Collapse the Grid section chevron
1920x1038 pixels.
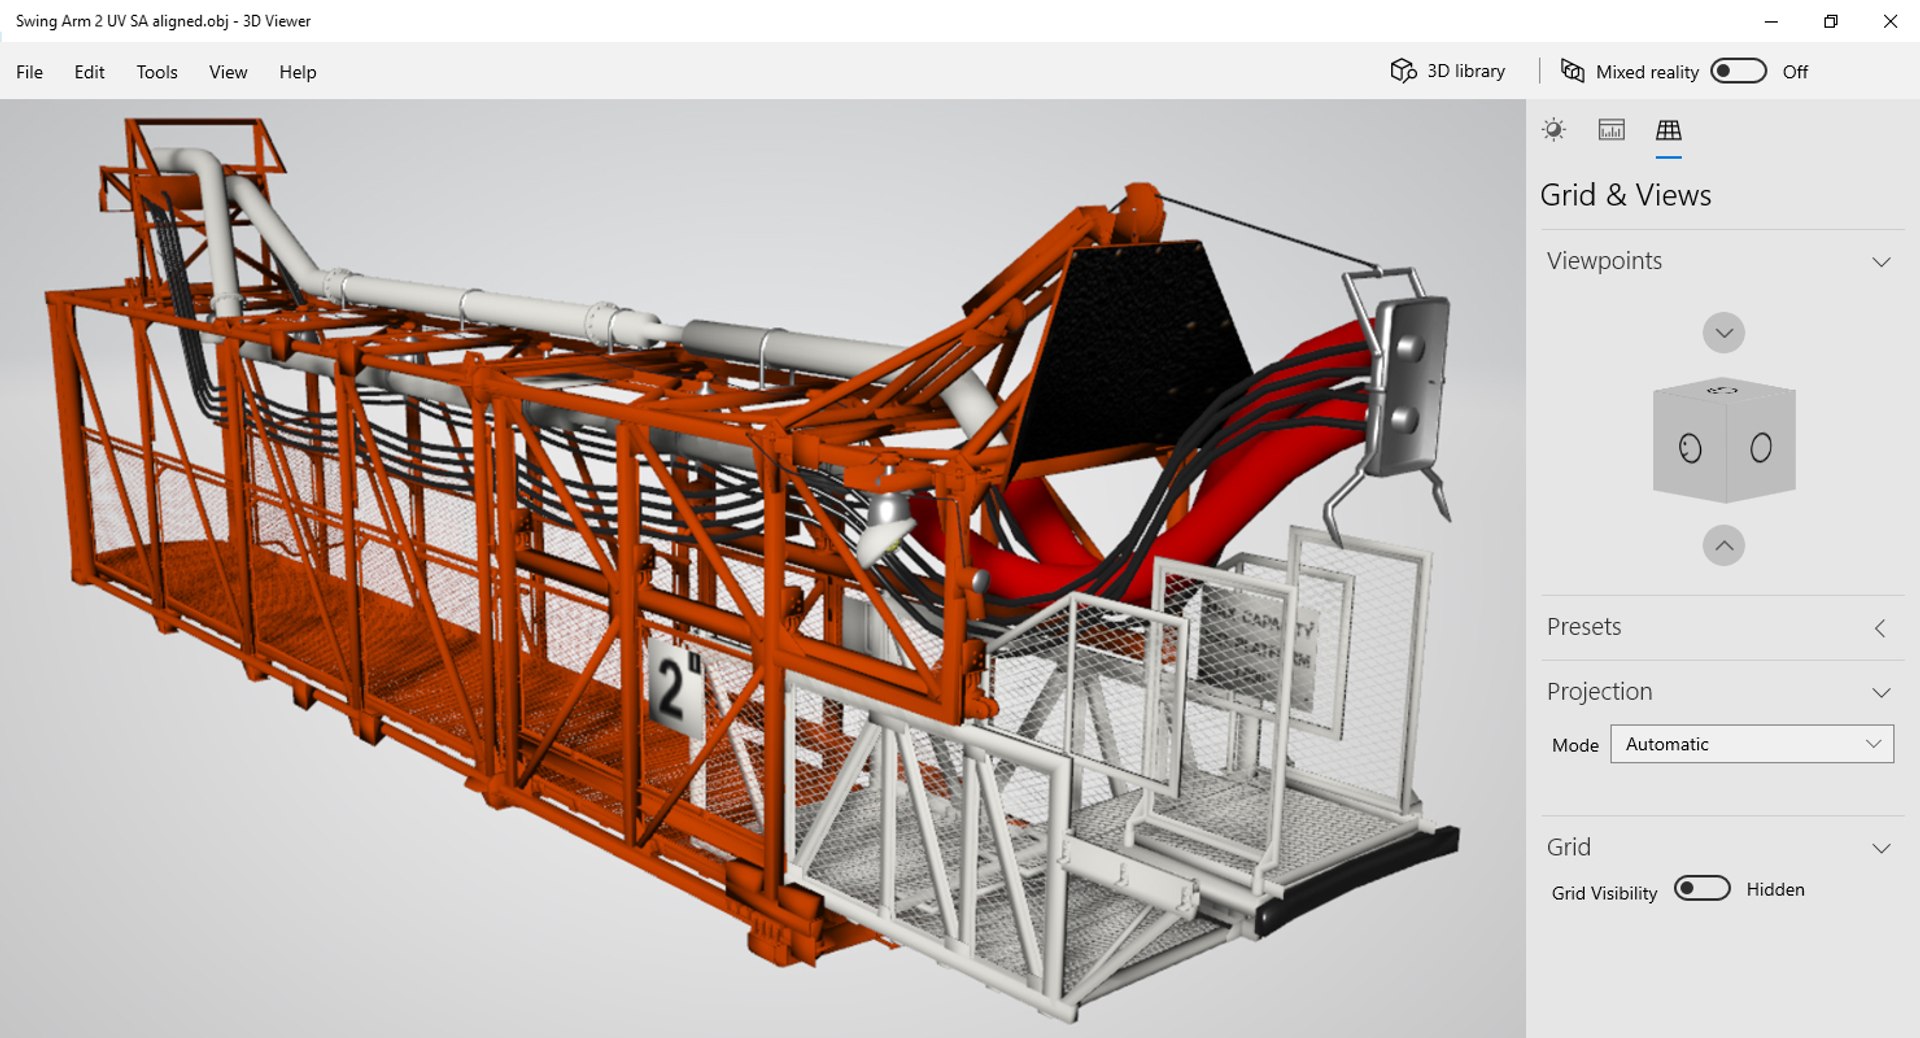[x=1881, y=849]
